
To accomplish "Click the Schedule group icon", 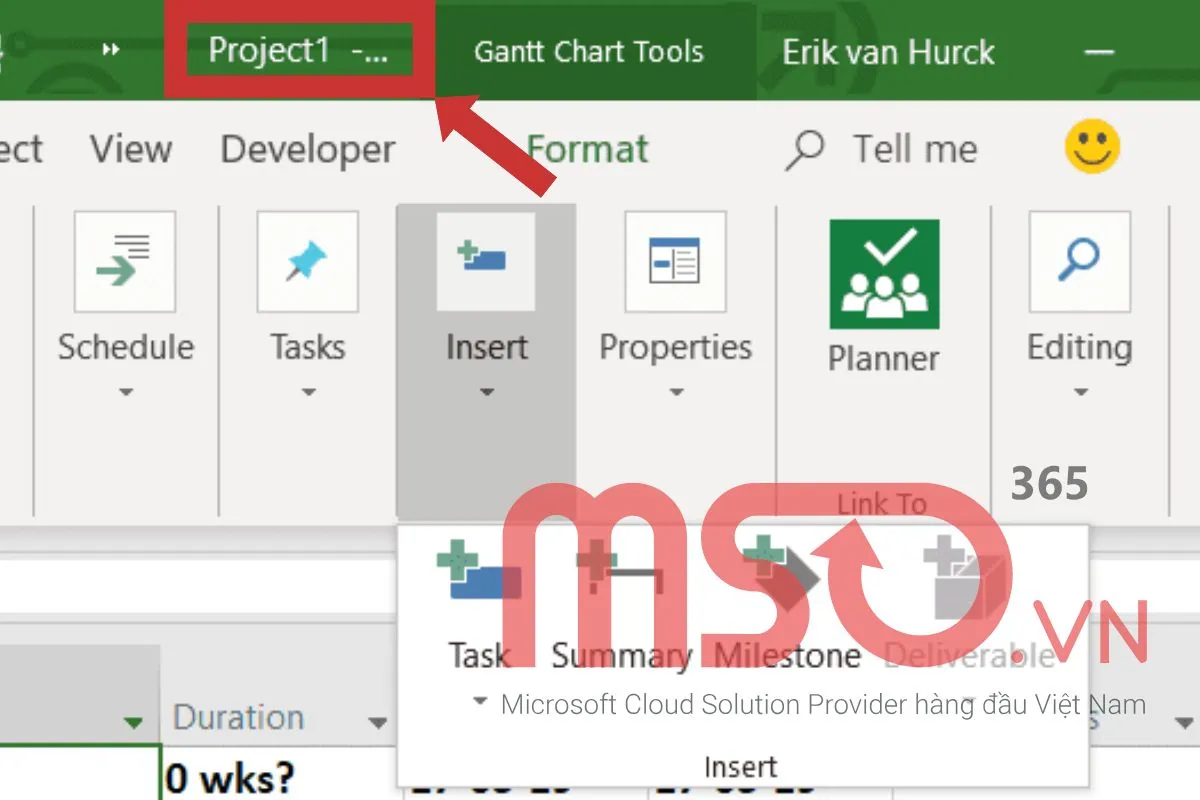I will [126, 260].
